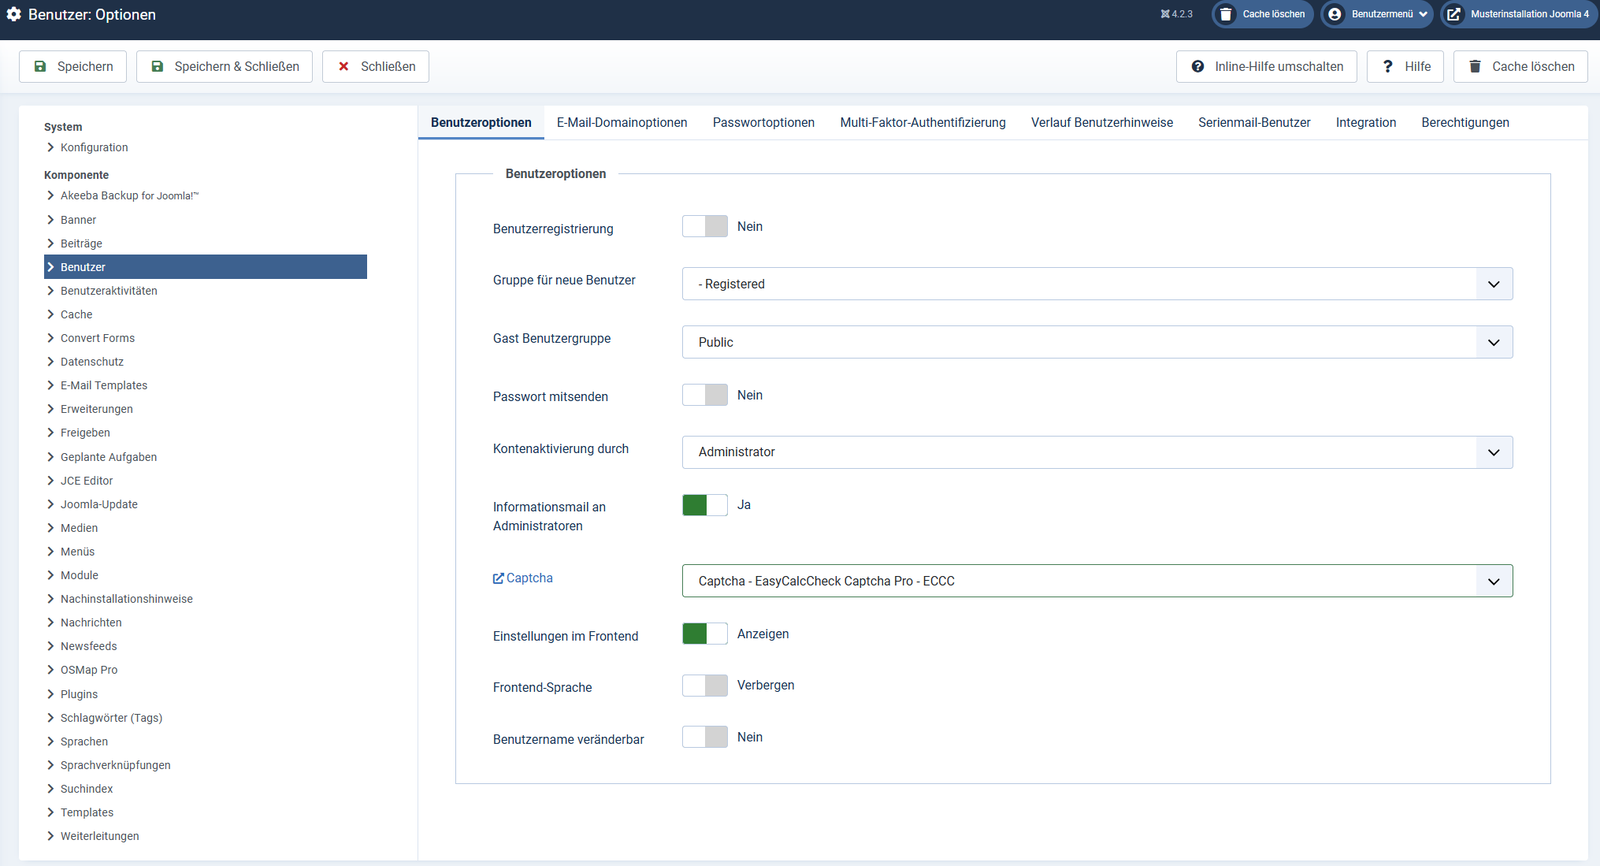Click the trash icon in header Cache löschen

pyautogui.click(x=1226, y=14)
